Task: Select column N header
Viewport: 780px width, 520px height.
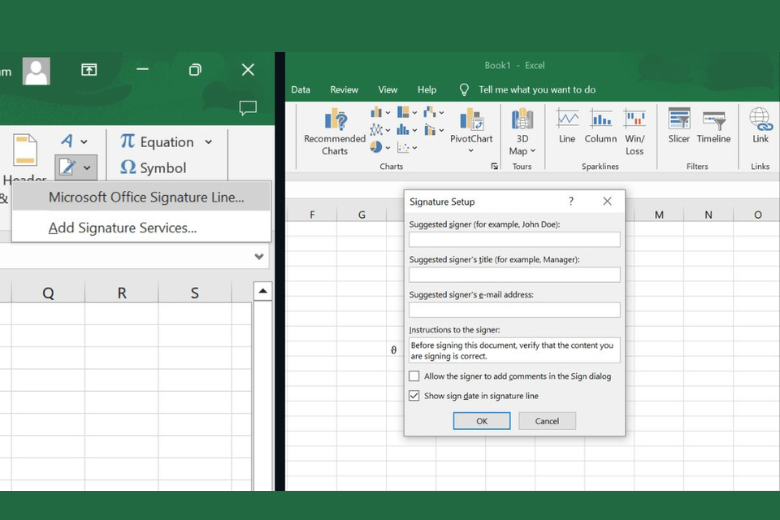Action: (x=708, y=214)
